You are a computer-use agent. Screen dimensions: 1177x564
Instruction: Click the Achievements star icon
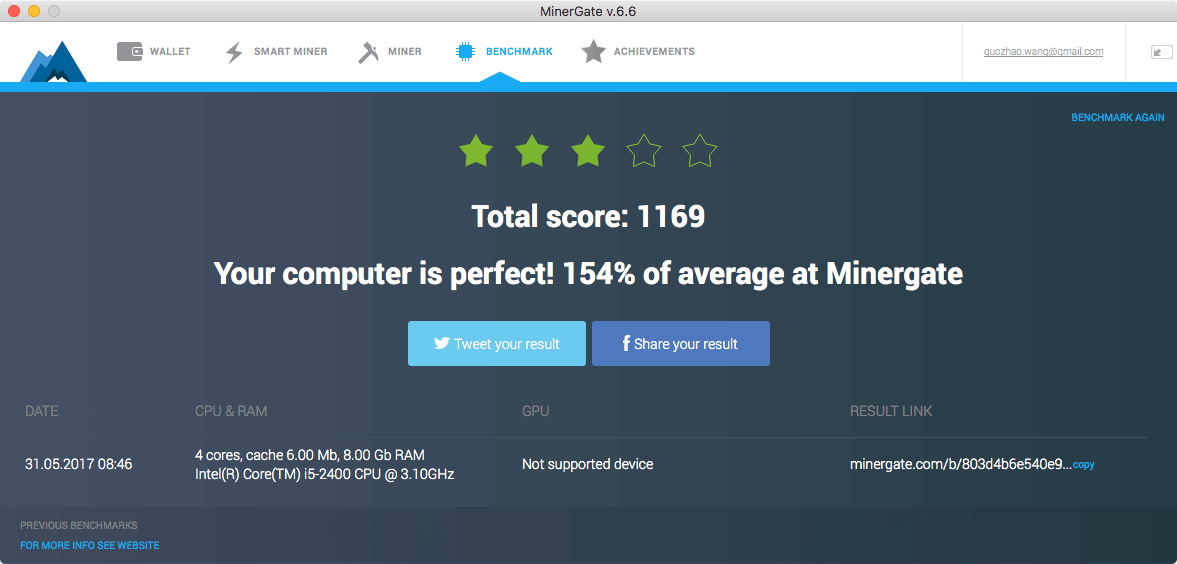594,52
